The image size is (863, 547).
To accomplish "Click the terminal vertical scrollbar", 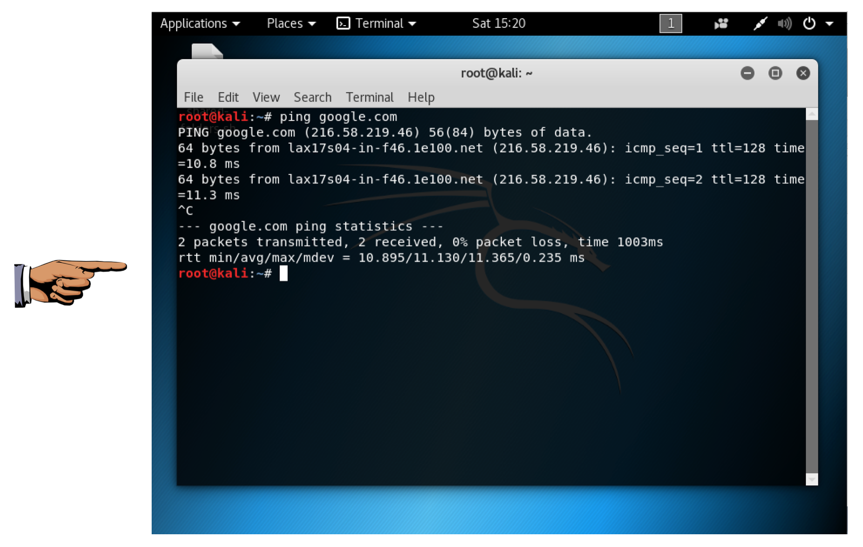I will 812,297.
